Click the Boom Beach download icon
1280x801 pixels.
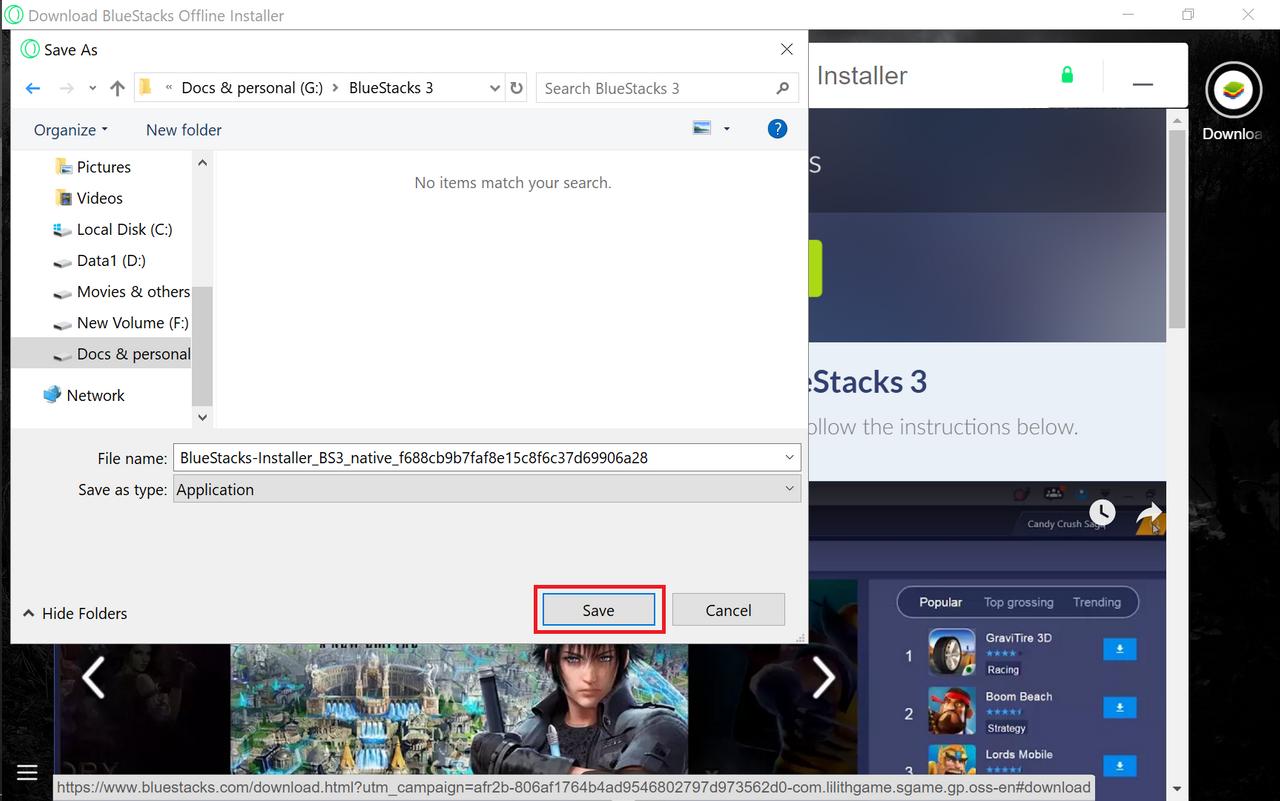coord(1119,707)
